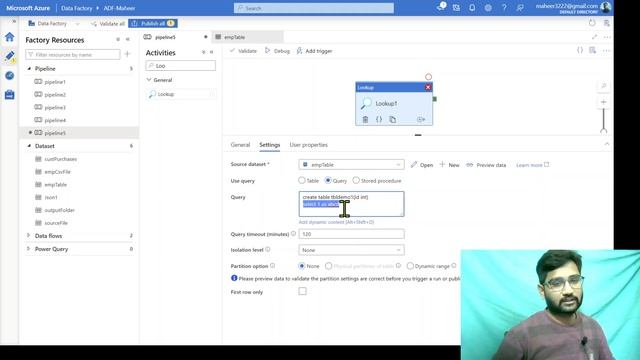Switch to the Settings tab
This screenshot has width=640, height=360.
click(x=269, y=145)
